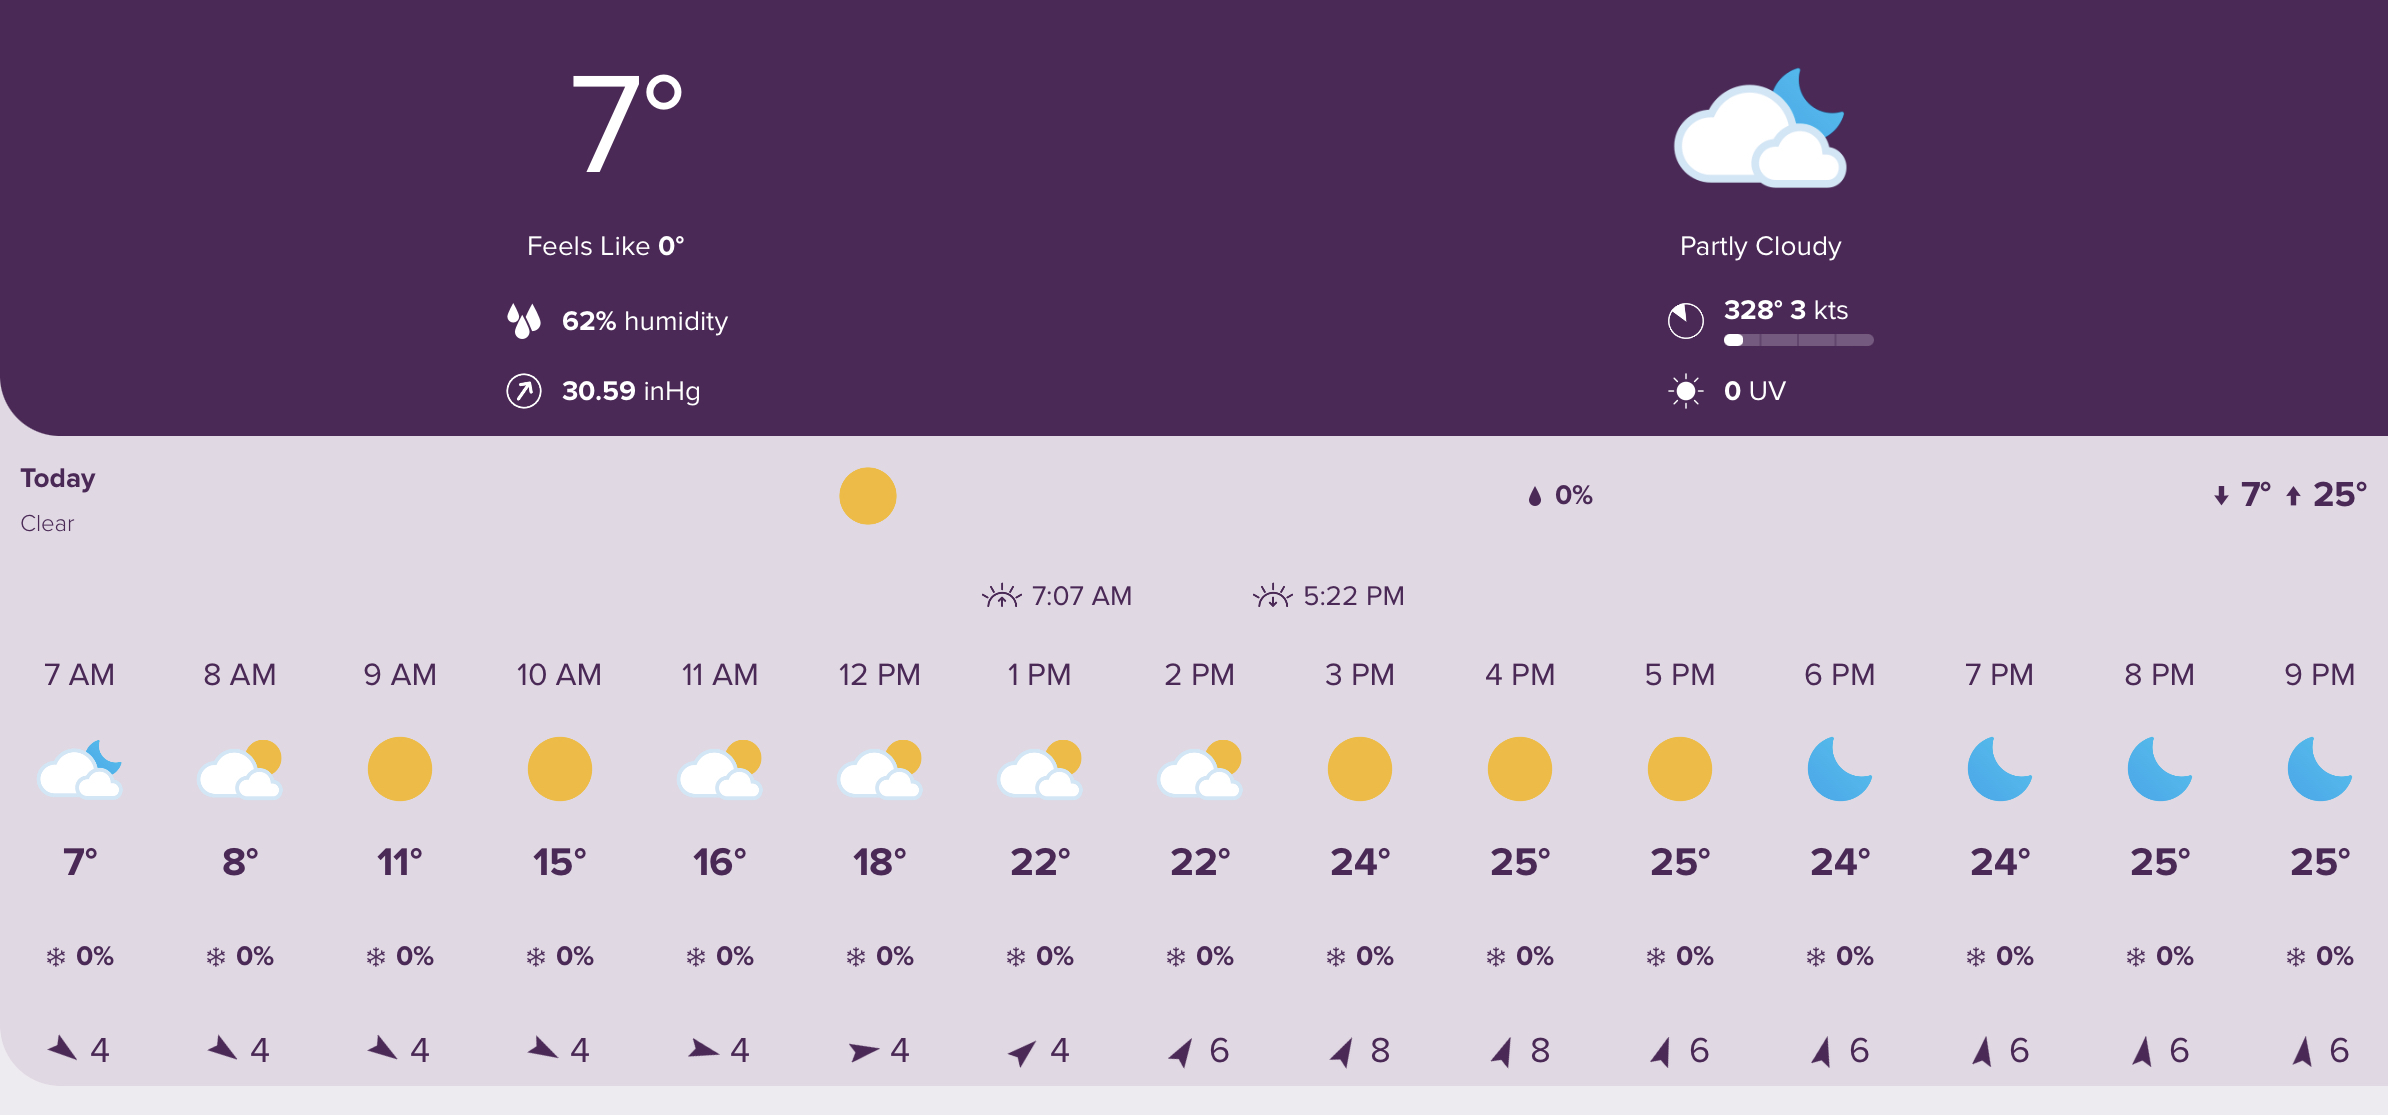Viewport: 2388px width, 1115px height.
Task: Click the wind direction compass icon
Action: click(x=1685, y=320)
